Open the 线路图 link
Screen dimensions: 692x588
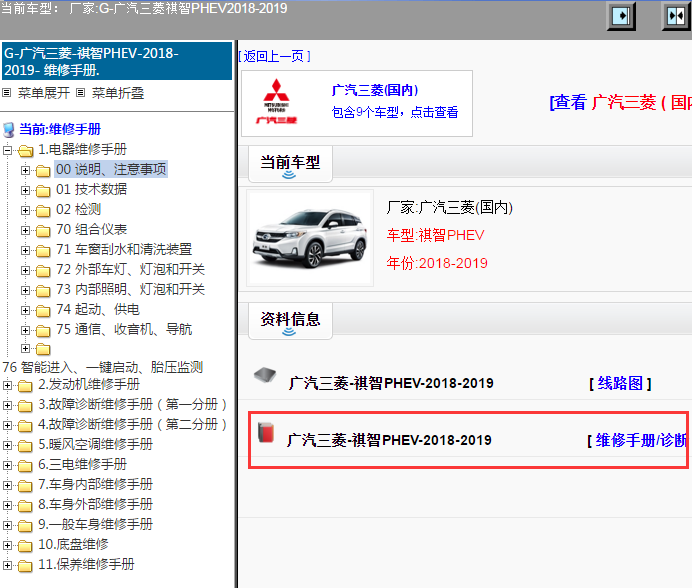(x=620, y=383)
